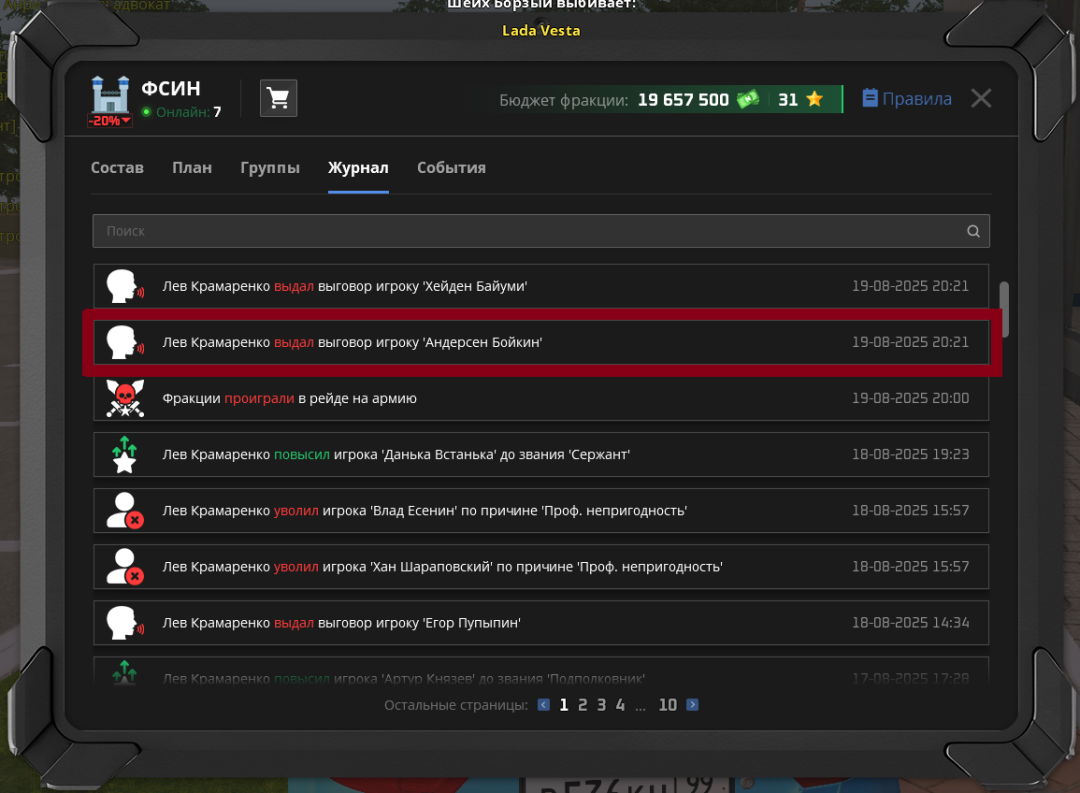Jump to journal page 10
Screen dimensions: 1080x793
(x=667, y=705)
